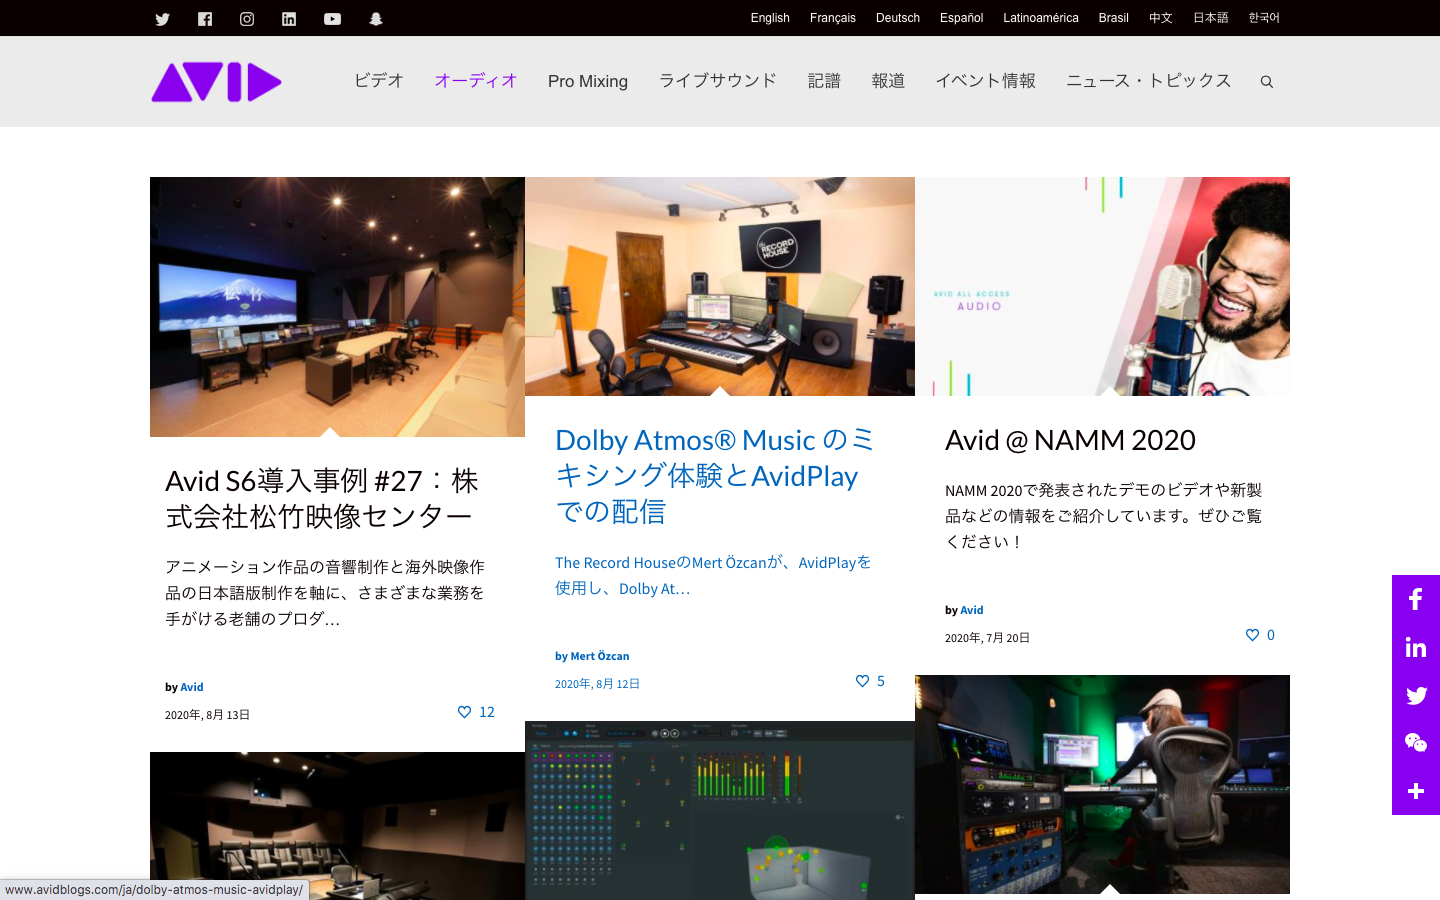This screenshot has height=900, width=1440.
Task: Open the イベント情報 menu item
Action: click(985, 81)
